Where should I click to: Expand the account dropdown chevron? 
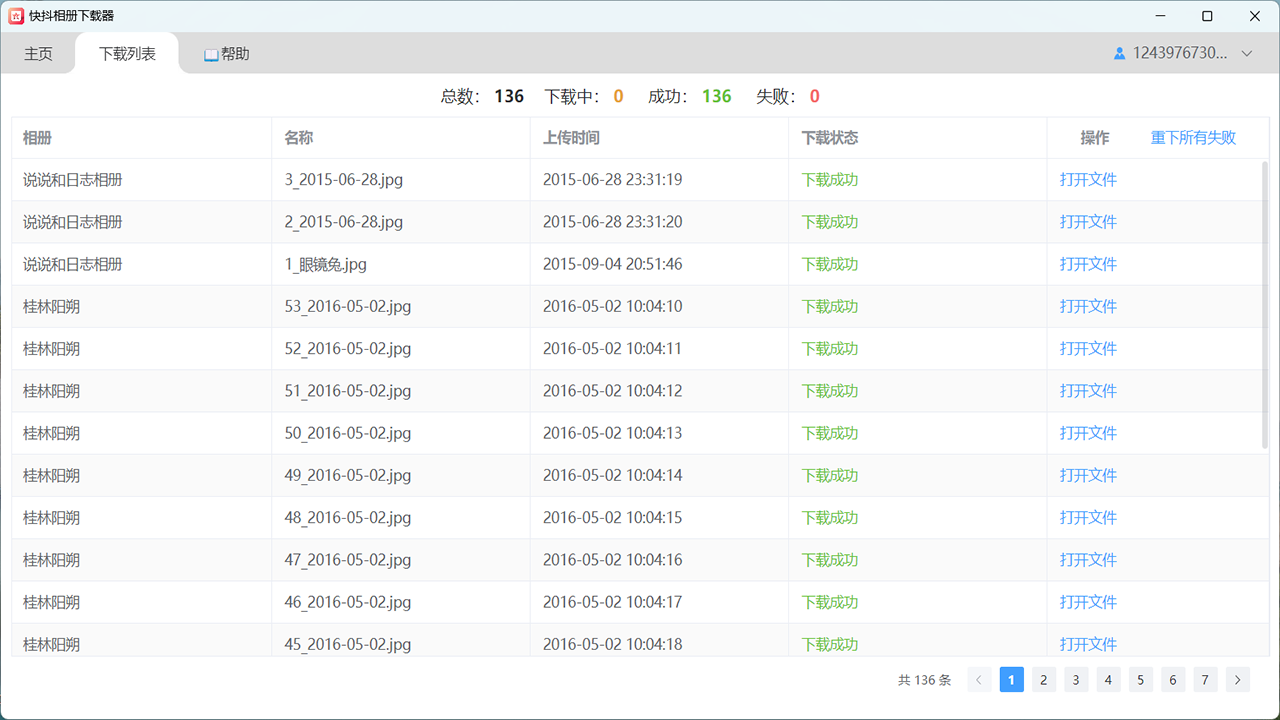coord(1246,54)
